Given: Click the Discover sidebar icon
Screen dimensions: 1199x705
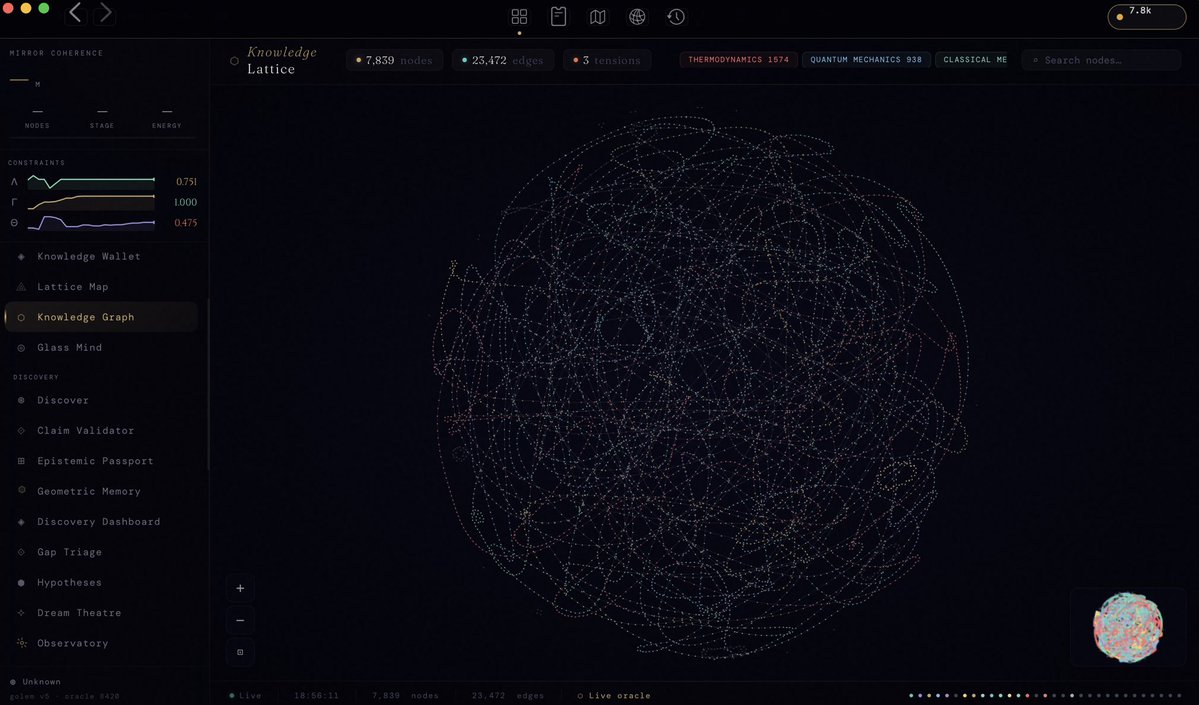Looking at the screenshot, I should point(21,400).
